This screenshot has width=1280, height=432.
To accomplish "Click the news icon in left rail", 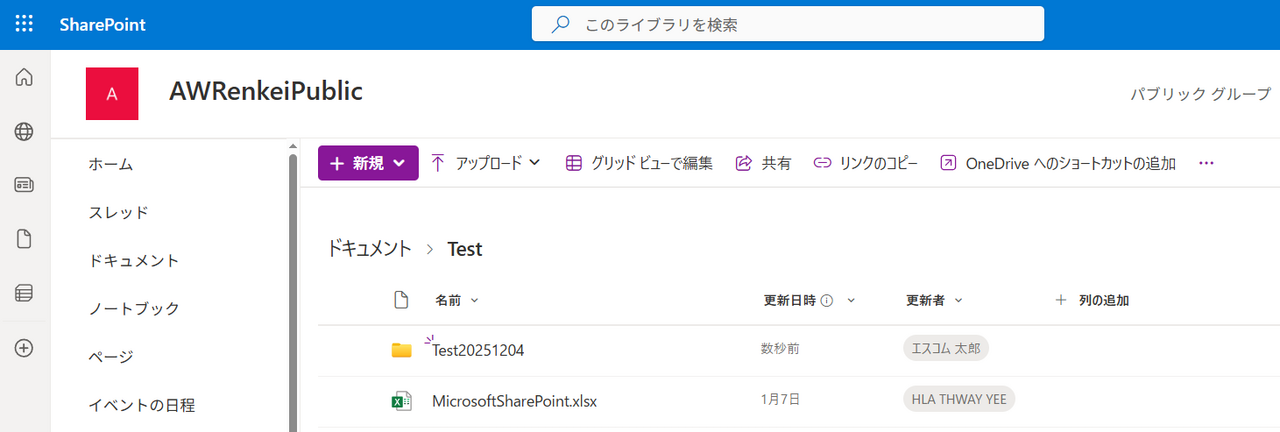I will (24, 185).
